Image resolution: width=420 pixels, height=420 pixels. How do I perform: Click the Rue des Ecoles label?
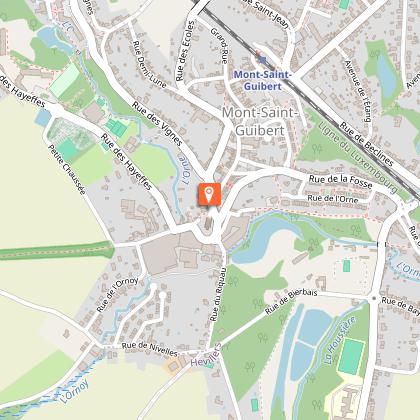point(185,51)
